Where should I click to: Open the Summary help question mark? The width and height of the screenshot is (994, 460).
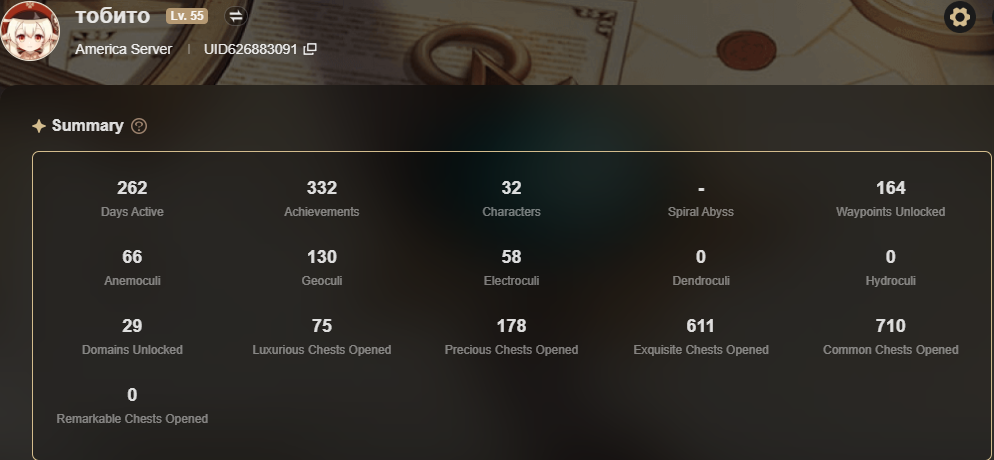[x=139, y=126]
